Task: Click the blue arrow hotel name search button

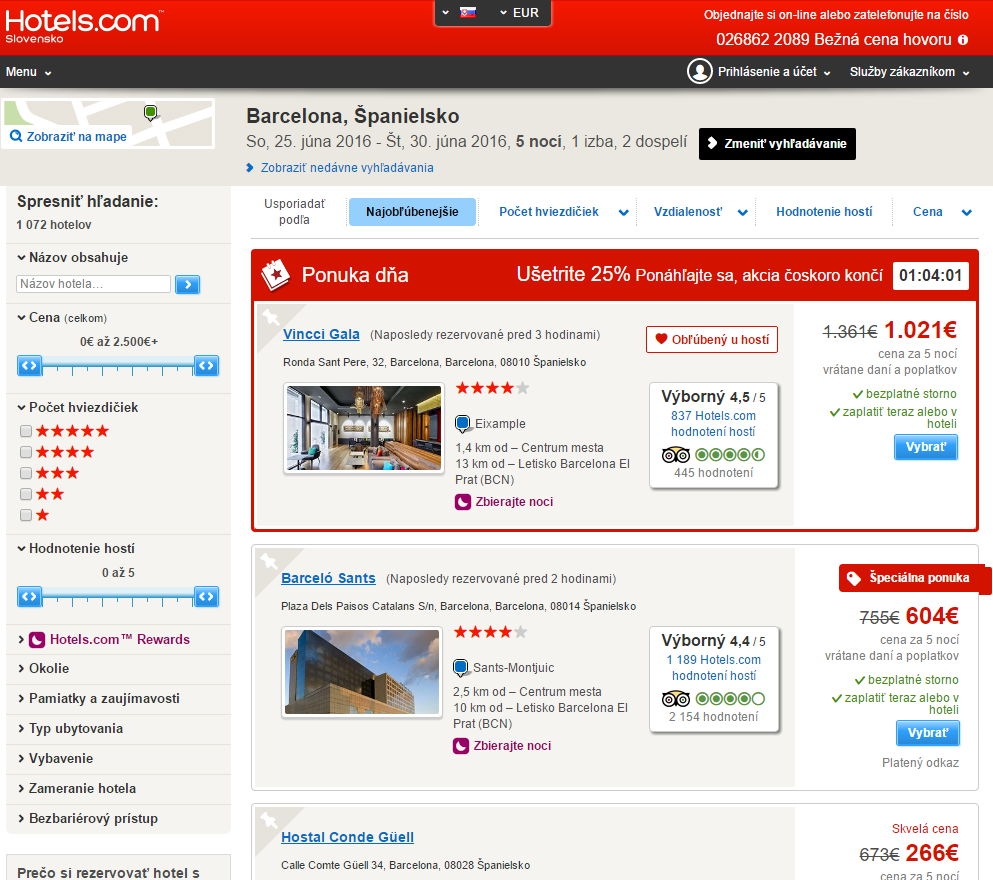Action: pos(187,285)
